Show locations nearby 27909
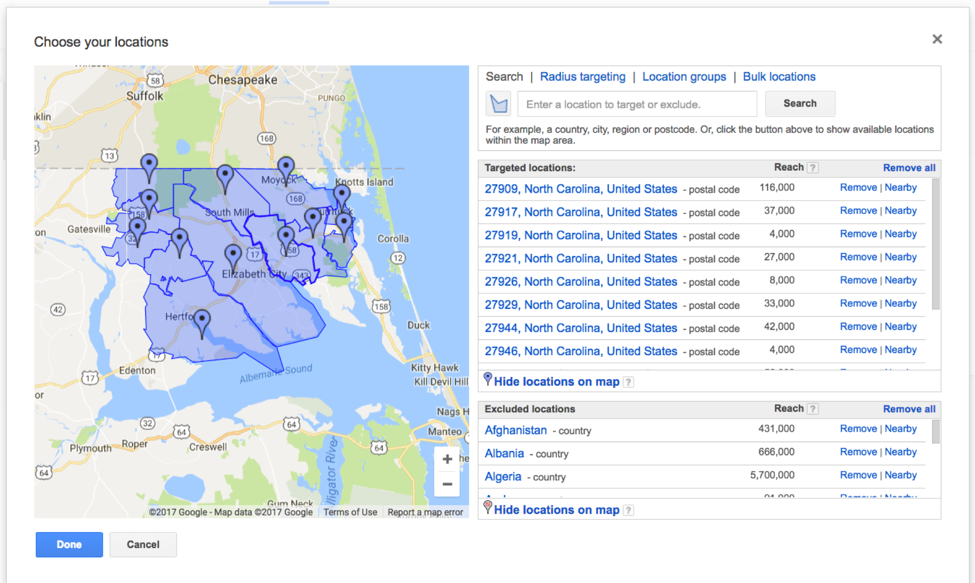Image resolution: width=975 pixels, height=583 pixels. 900,188
